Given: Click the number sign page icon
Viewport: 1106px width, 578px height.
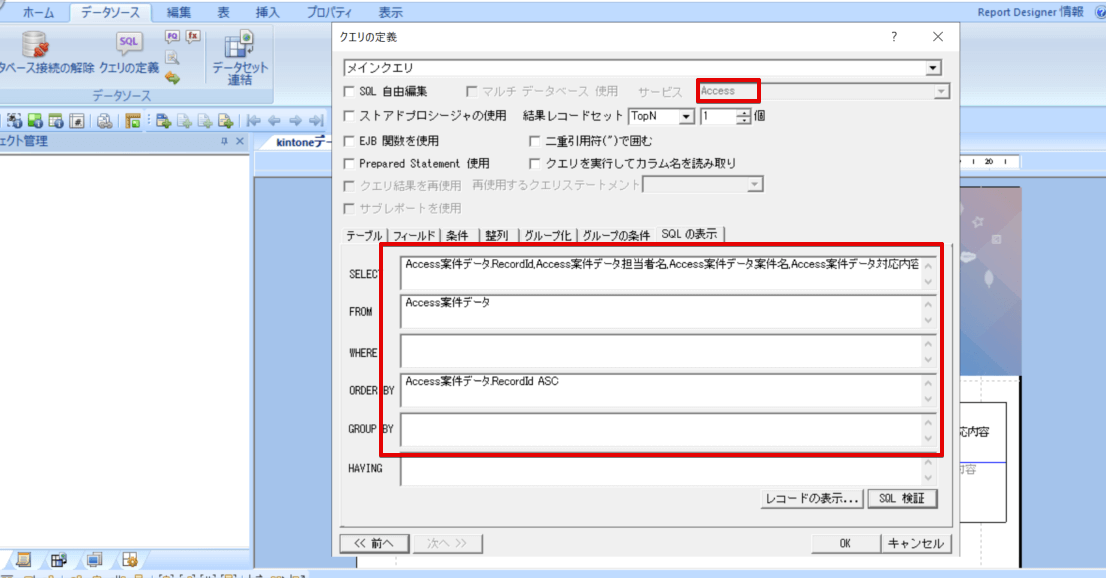Looking at the screenshot, I should pyautogui.click(x=77, y=121).
